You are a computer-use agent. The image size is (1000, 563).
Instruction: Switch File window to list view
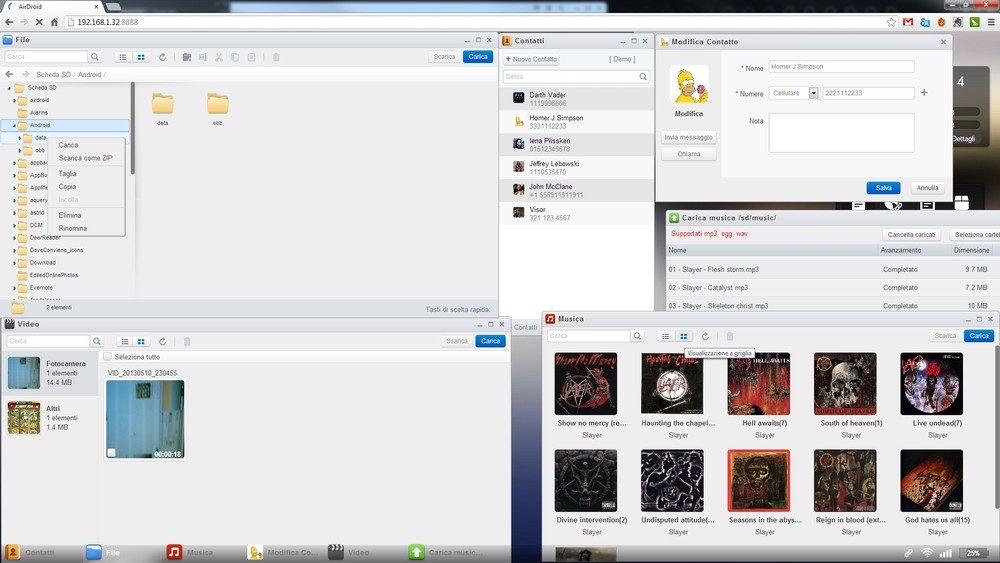coord(123,57)
